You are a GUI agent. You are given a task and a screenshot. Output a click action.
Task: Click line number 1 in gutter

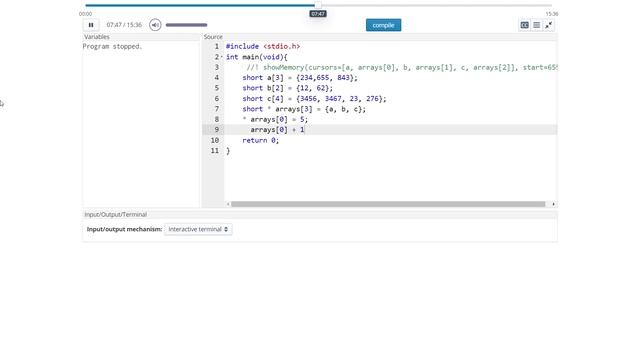click(x=216, y=47)
